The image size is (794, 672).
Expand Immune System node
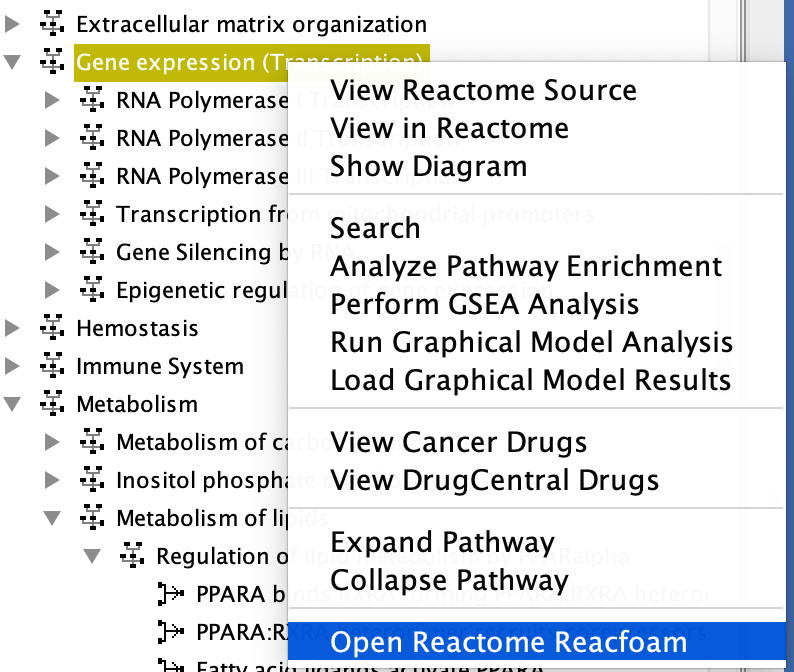click(12, 366)
